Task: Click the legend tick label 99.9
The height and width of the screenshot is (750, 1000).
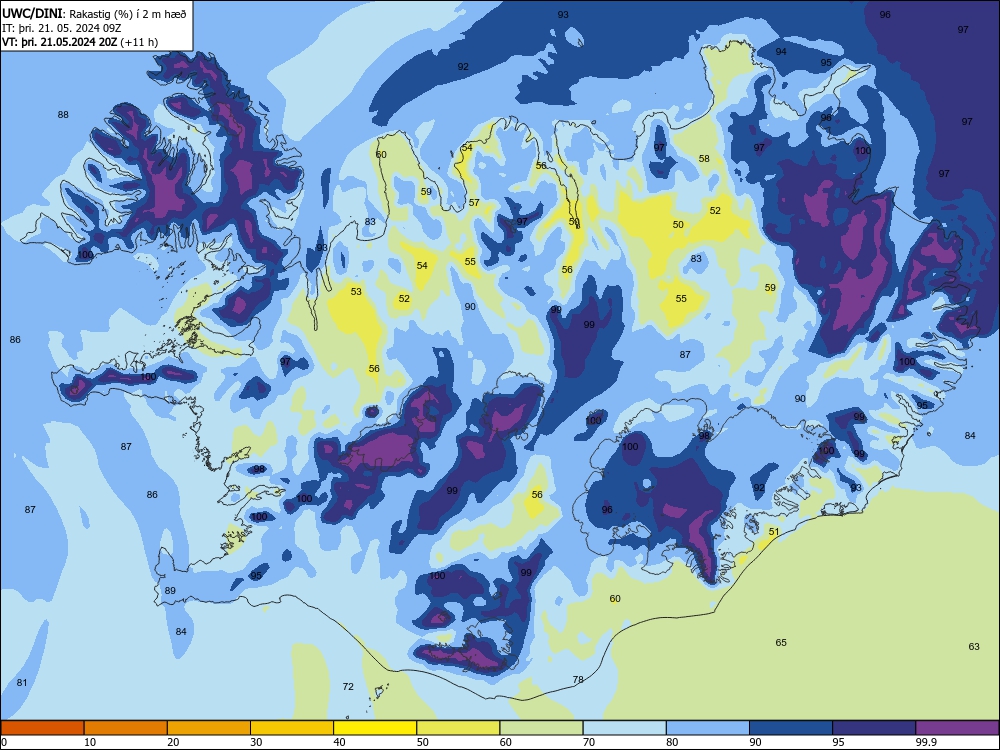Action: point(926,742)
